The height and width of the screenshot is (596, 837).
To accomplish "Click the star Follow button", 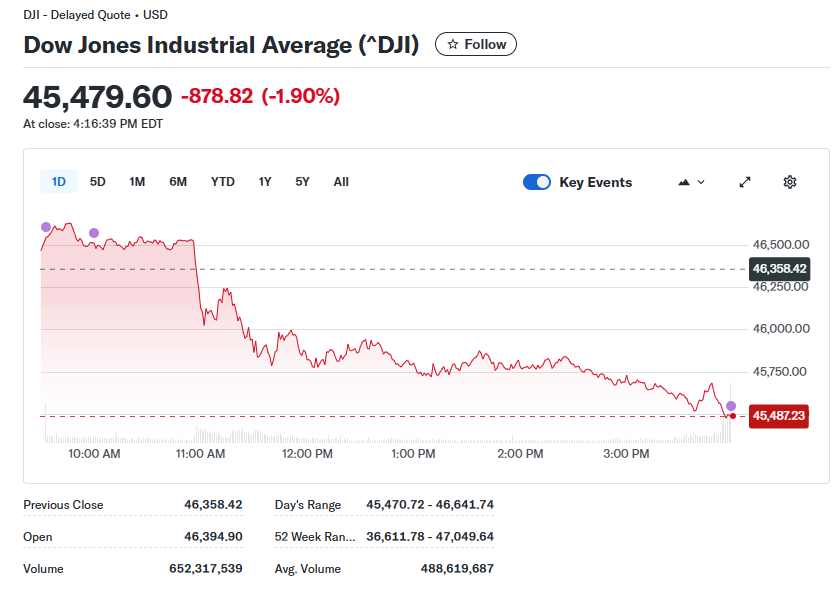I will pyautogui.click(x=476, y=44).
